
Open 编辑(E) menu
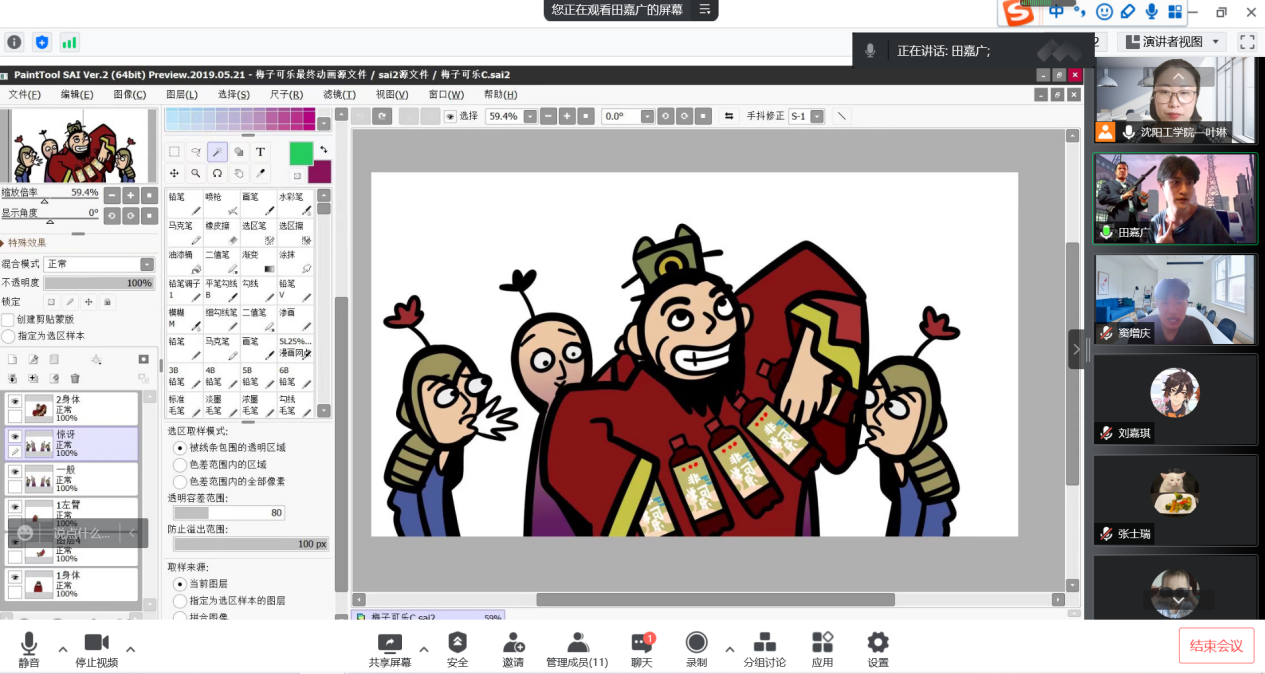(x=77, y=94)
